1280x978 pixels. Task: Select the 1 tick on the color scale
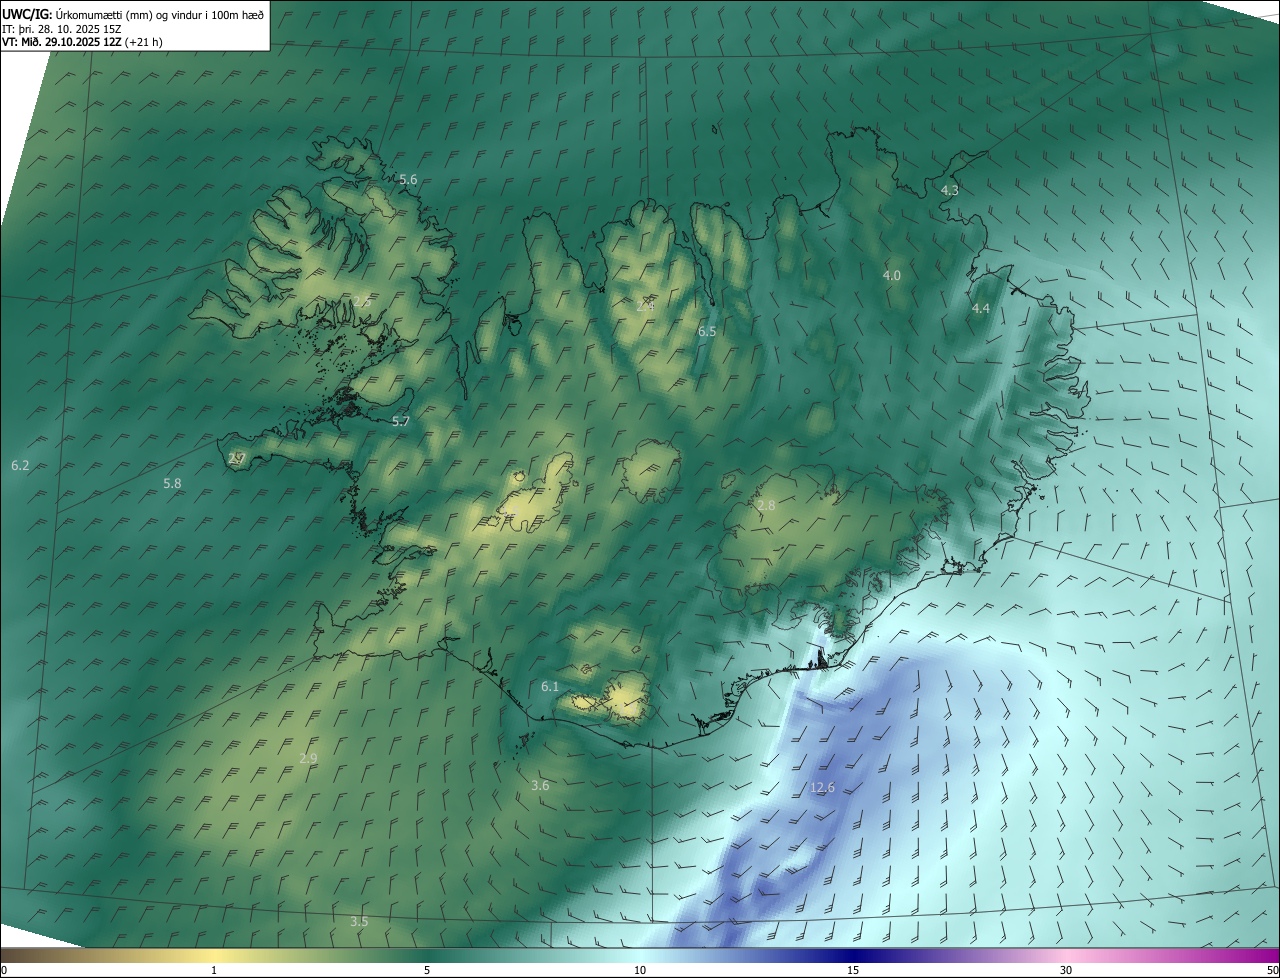214,970
